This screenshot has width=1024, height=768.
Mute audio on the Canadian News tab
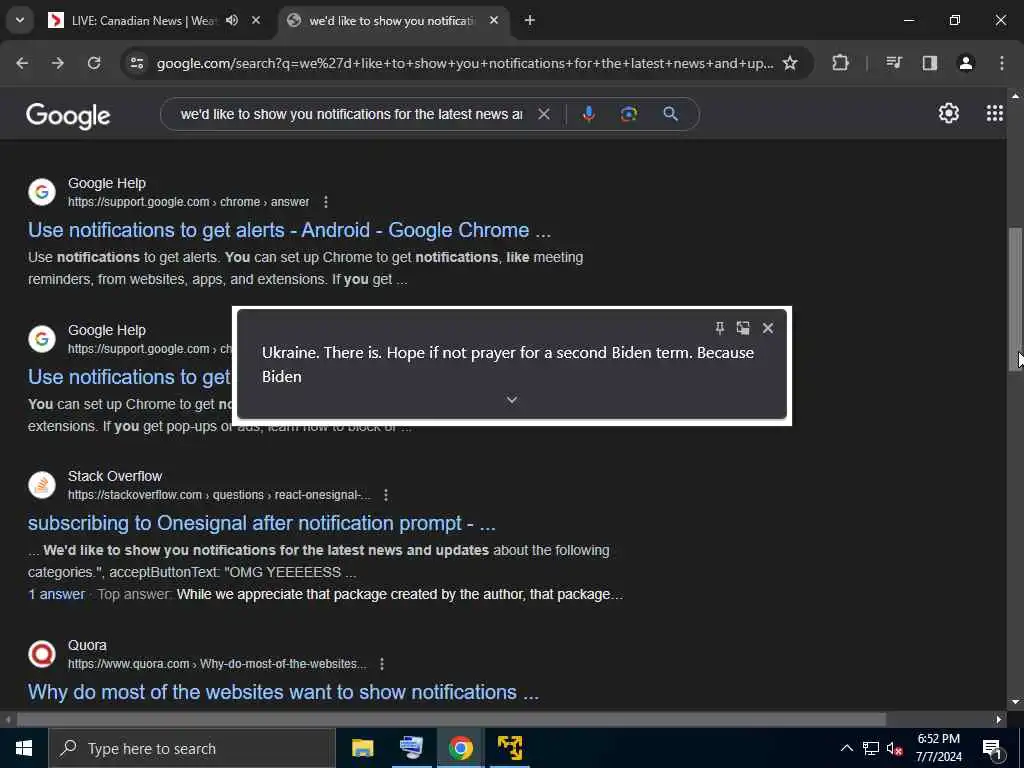232,20
